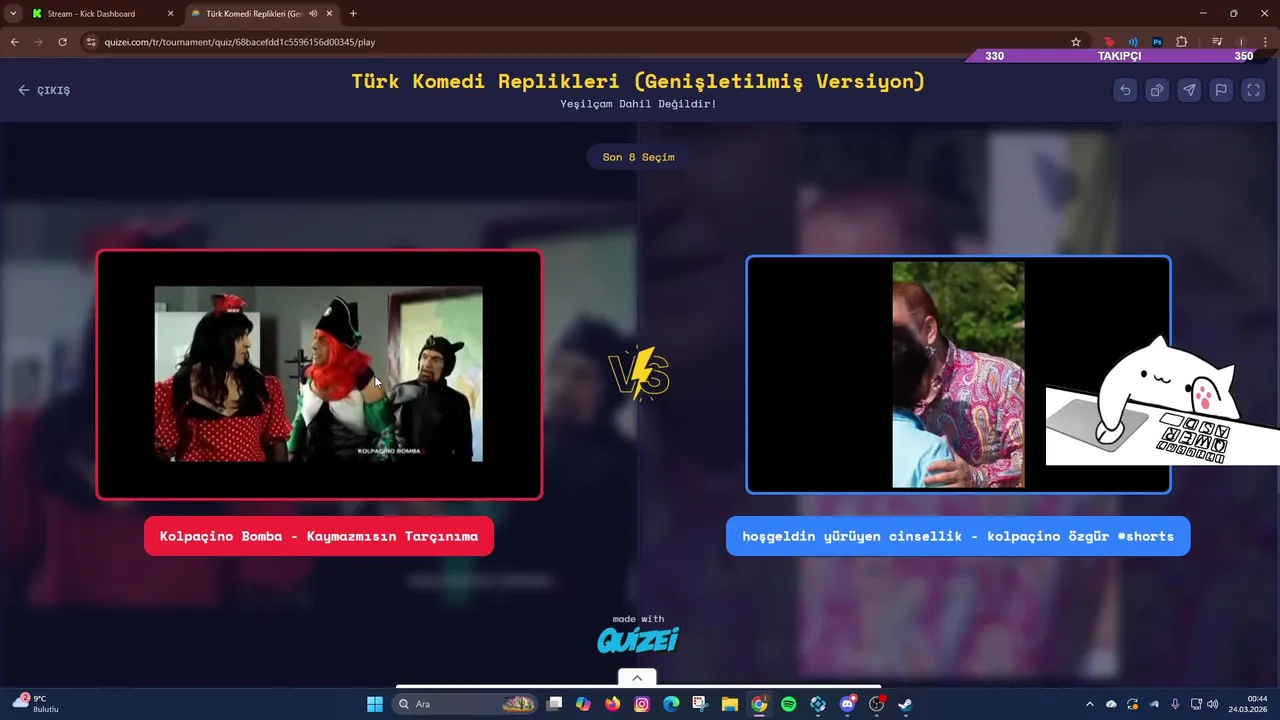1280x720 pixels.
Task: Open Discord from taskbar
Action: 848,704
